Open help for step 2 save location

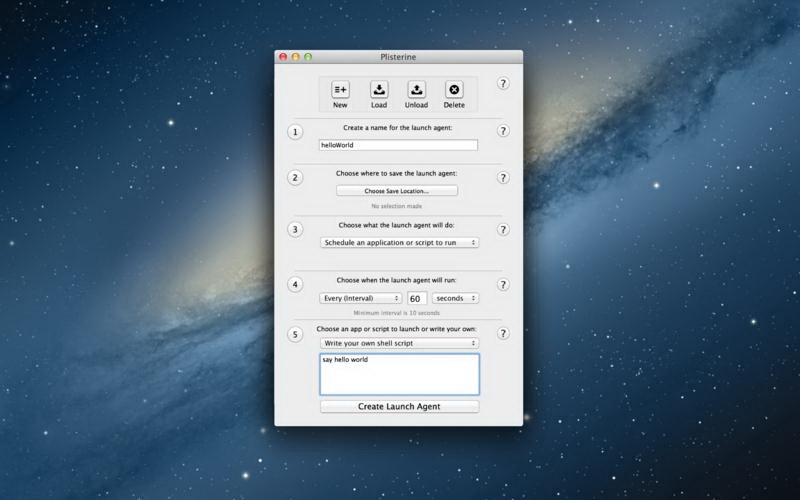(503, 177)
